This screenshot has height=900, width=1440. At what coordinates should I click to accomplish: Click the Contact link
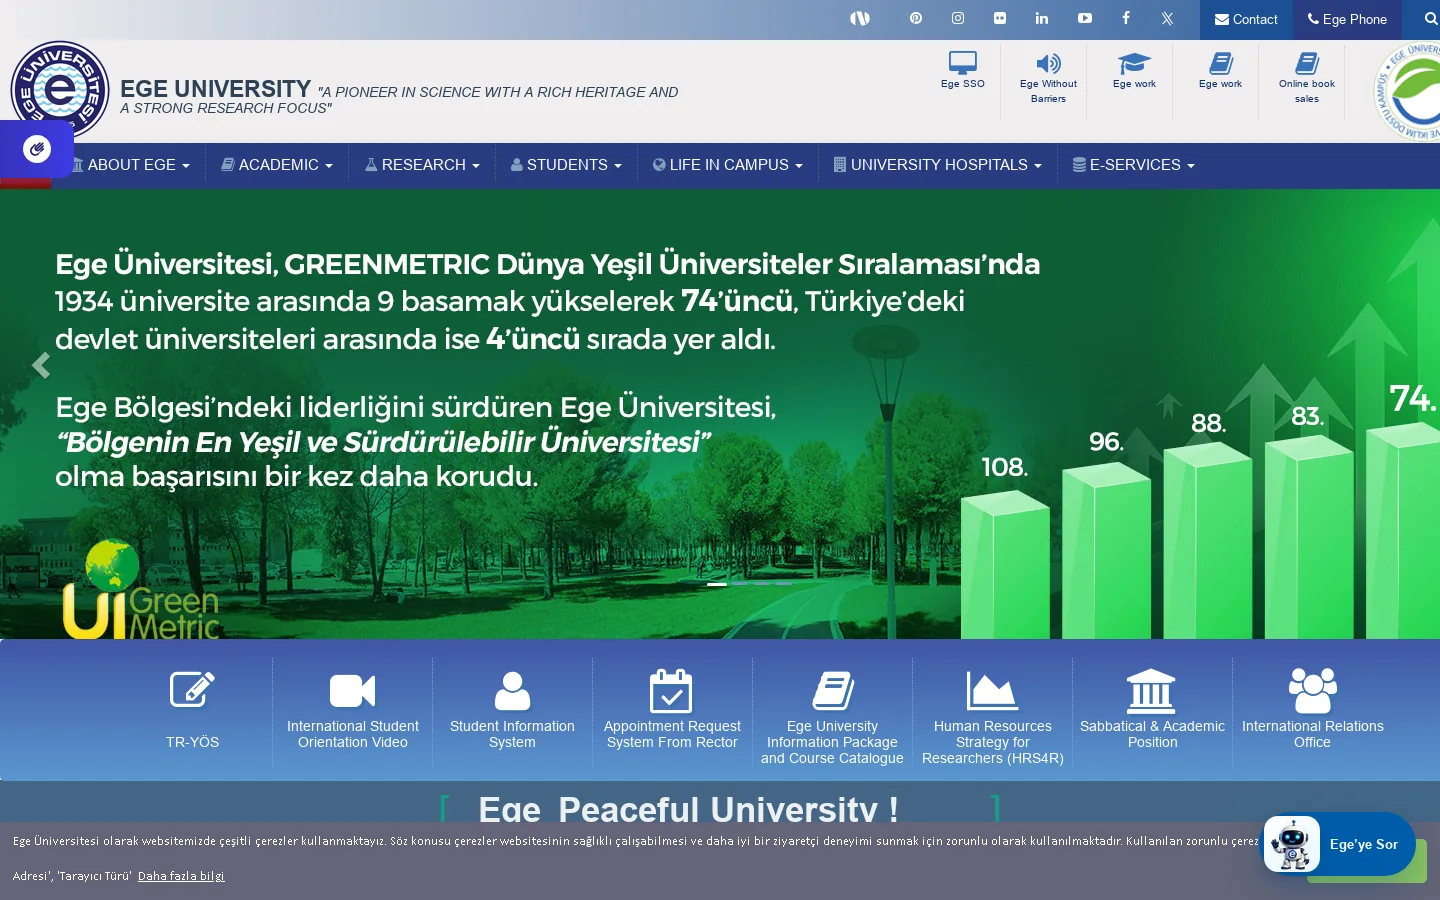[1246, 19]
